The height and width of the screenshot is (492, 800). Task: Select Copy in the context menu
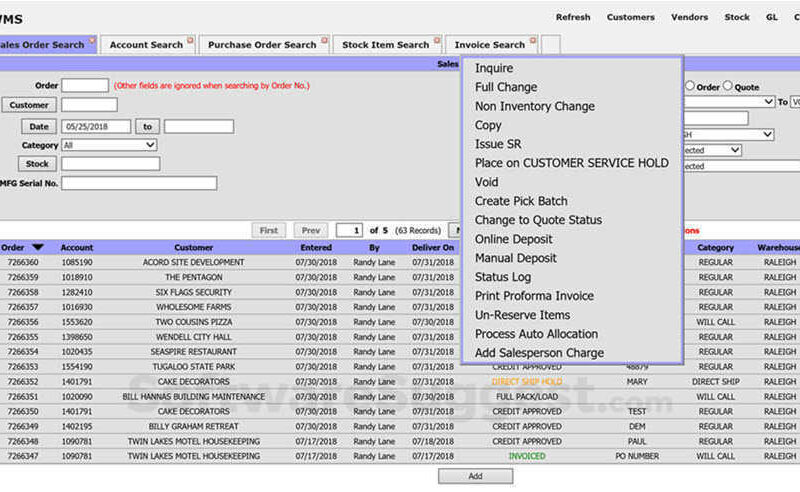pyautogui.click(x=488, y=125)
